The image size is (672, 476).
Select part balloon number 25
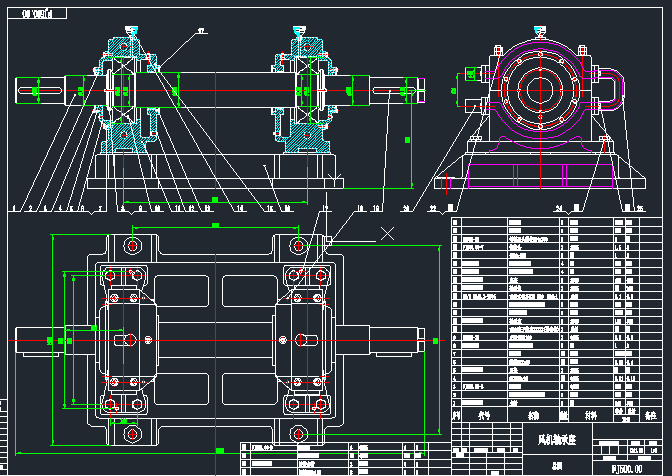[640, 208]
